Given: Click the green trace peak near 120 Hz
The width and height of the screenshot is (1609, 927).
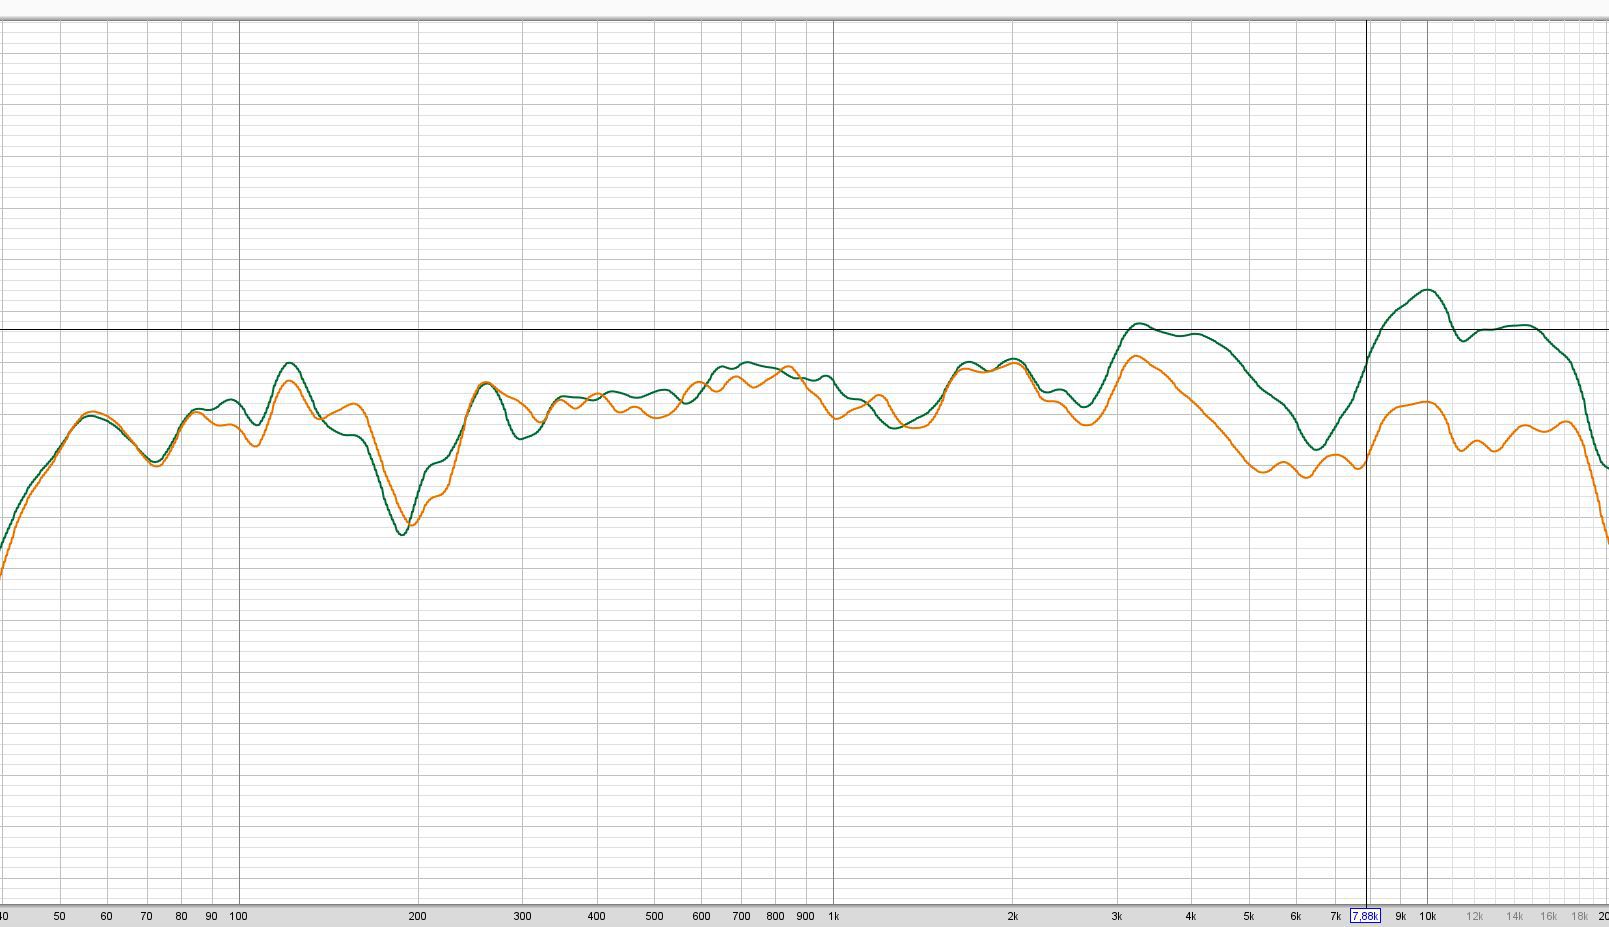Looking at the screenshot, I should [289, 363].
